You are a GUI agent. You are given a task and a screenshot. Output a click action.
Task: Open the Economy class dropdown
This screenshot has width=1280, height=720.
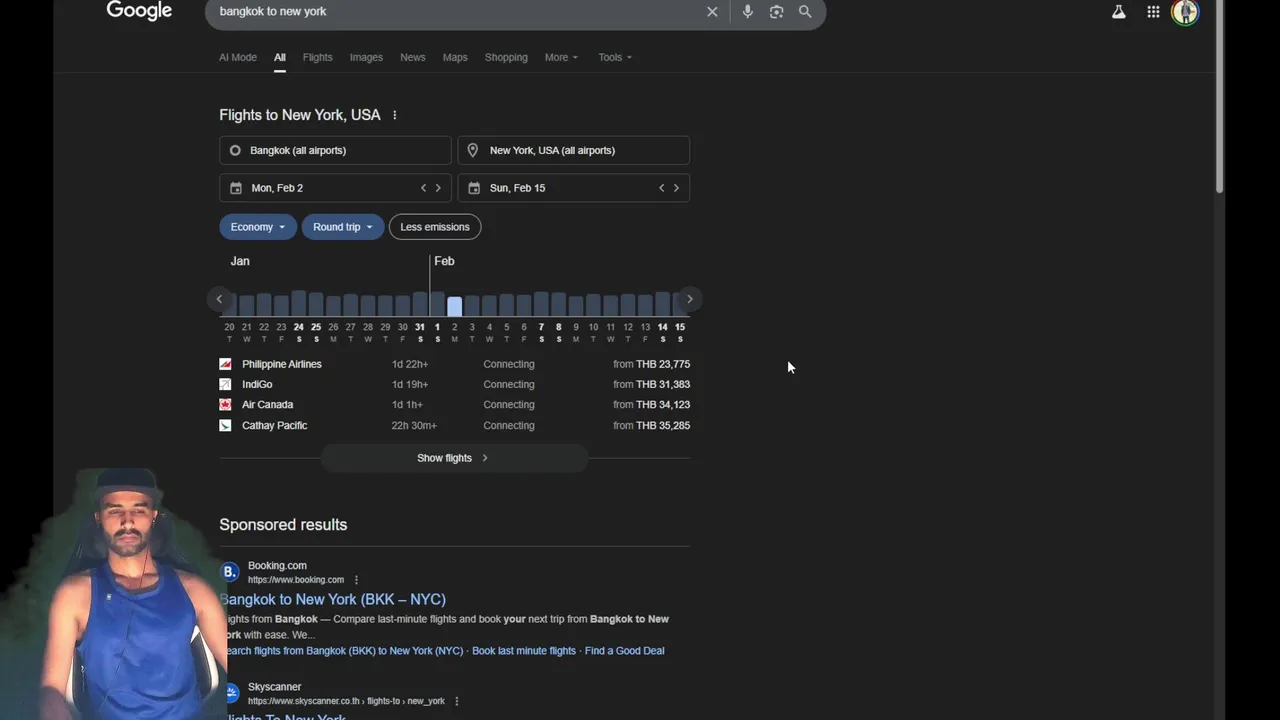pyautogui.click(x=258, y=227)
